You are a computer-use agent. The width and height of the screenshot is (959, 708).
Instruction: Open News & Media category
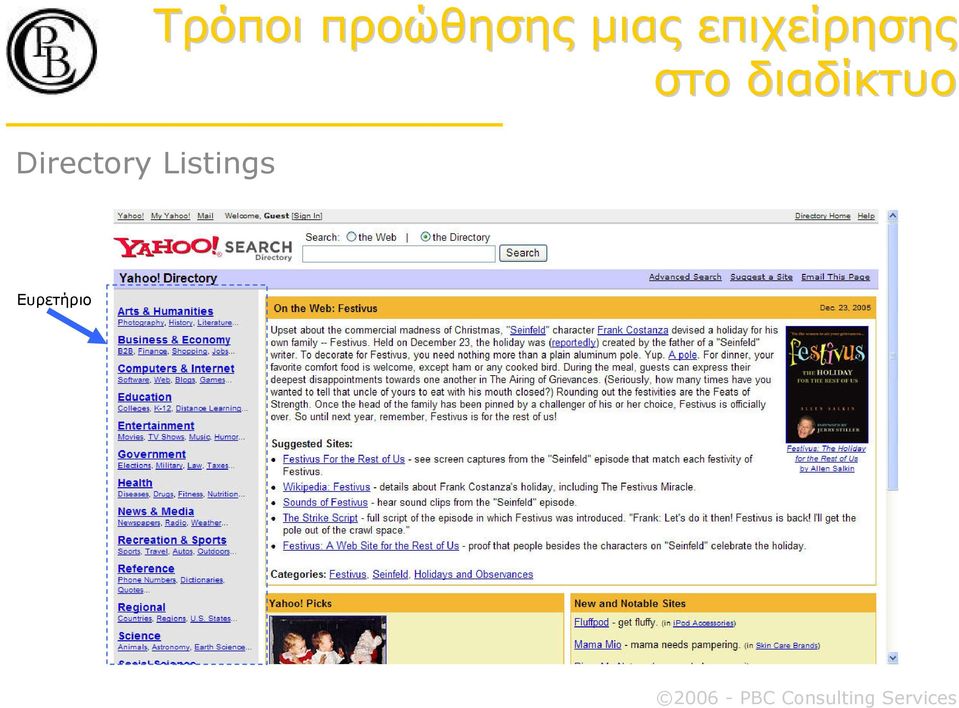tap(155, 511)
